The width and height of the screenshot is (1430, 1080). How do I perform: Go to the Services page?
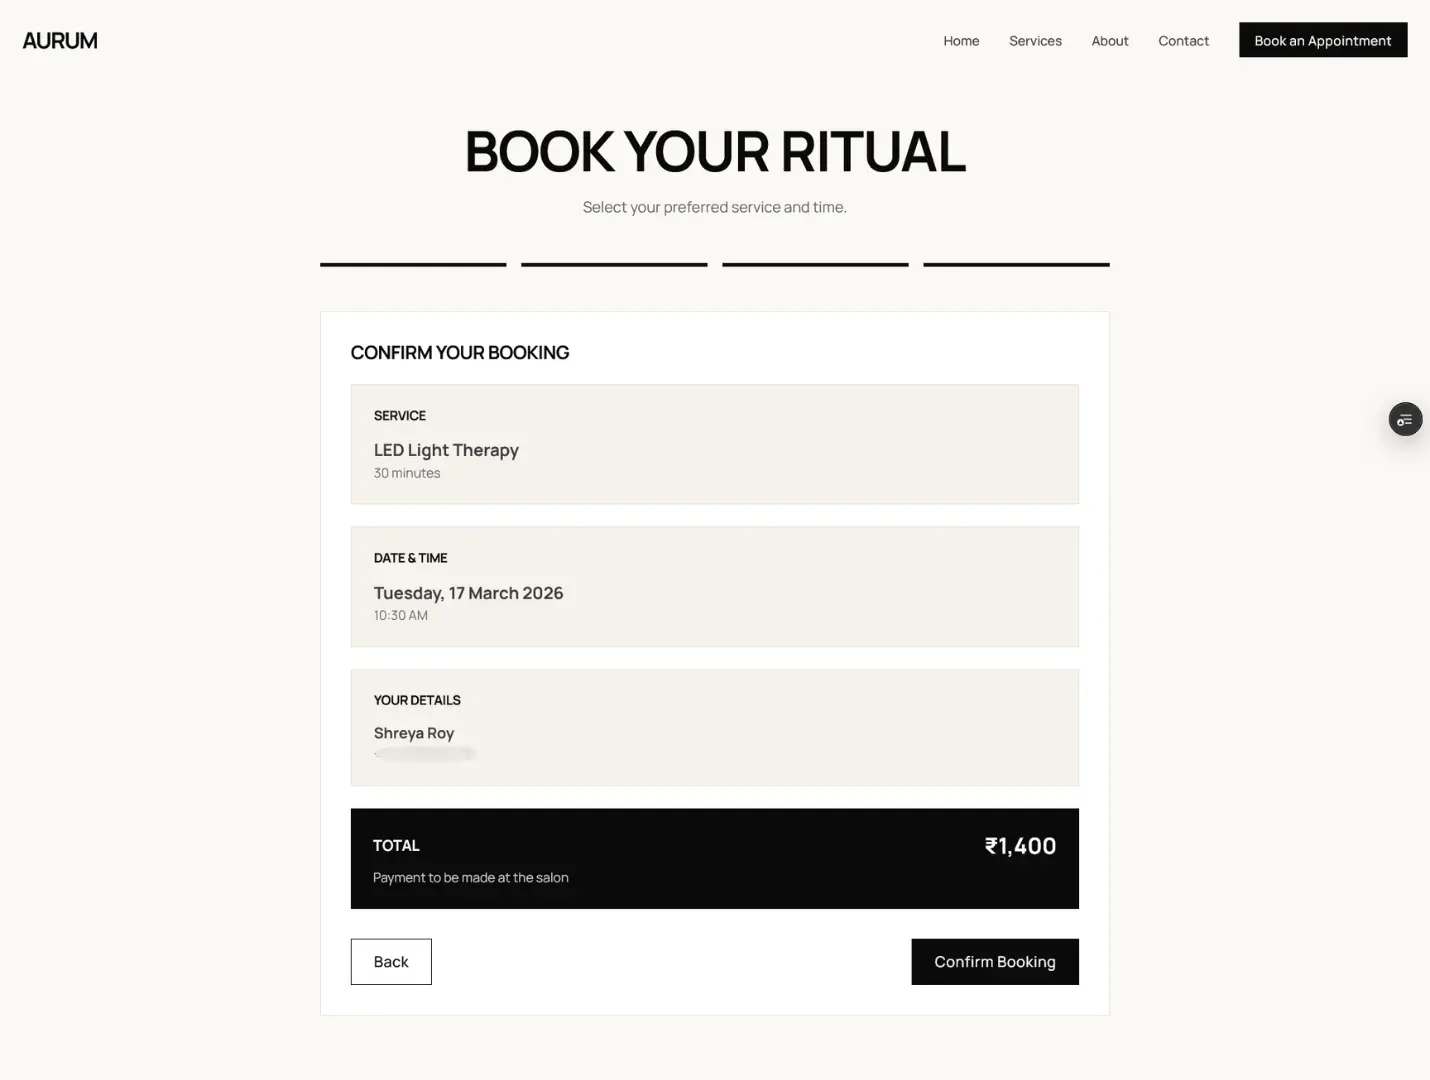tap(1035, 41)
